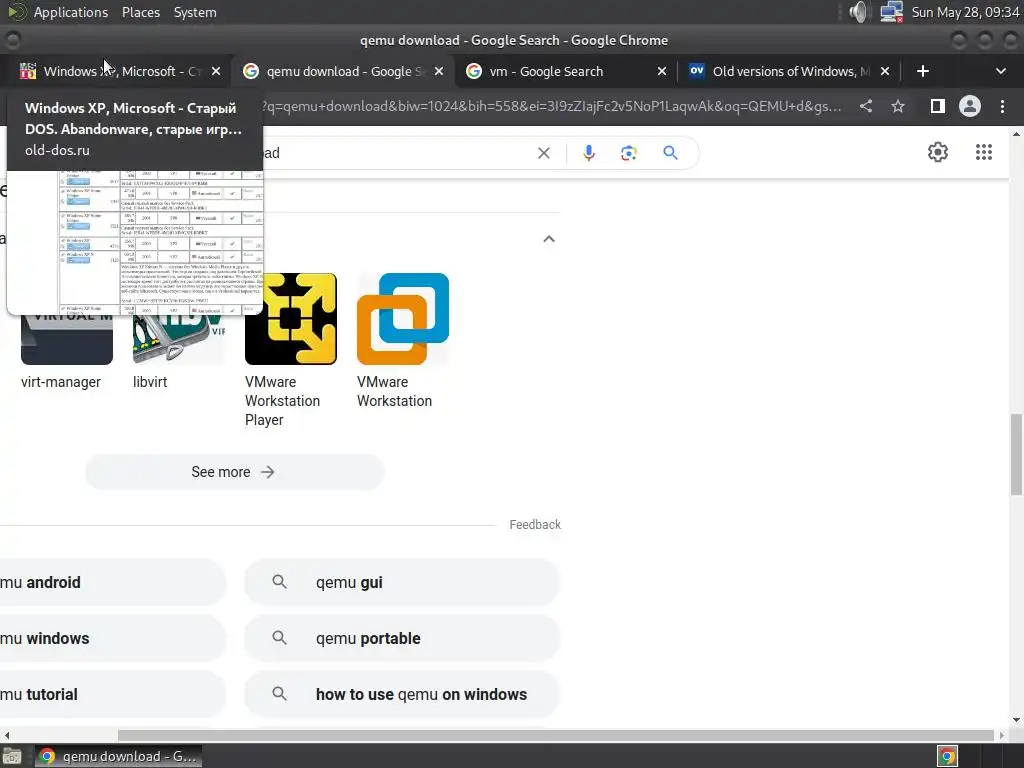Click magnifier icon beside qemu gui

pos(280,581)
